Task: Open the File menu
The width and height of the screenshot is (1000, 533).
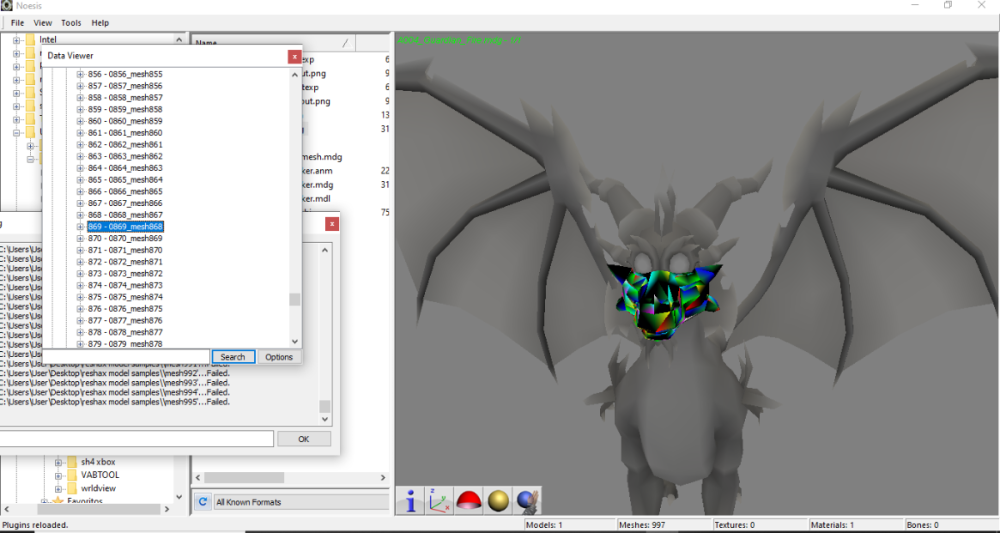Action: point(17,22)
